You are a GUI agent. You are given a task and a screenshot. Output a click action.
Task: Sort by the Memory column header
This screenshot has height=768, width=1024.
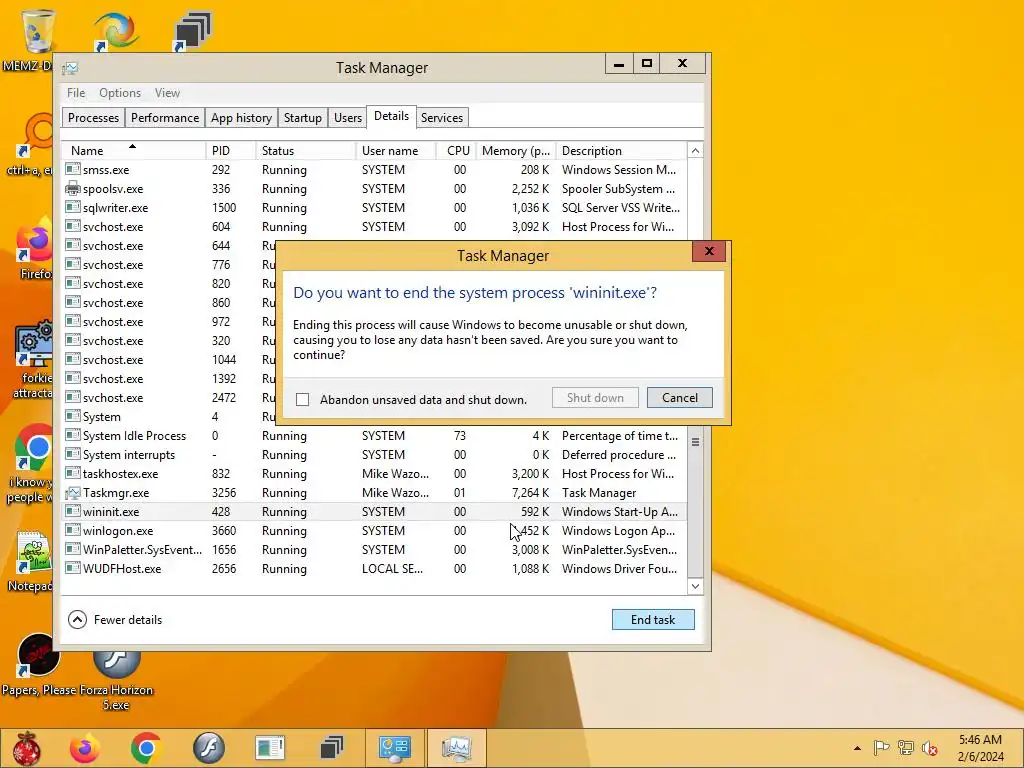point(516,151)
